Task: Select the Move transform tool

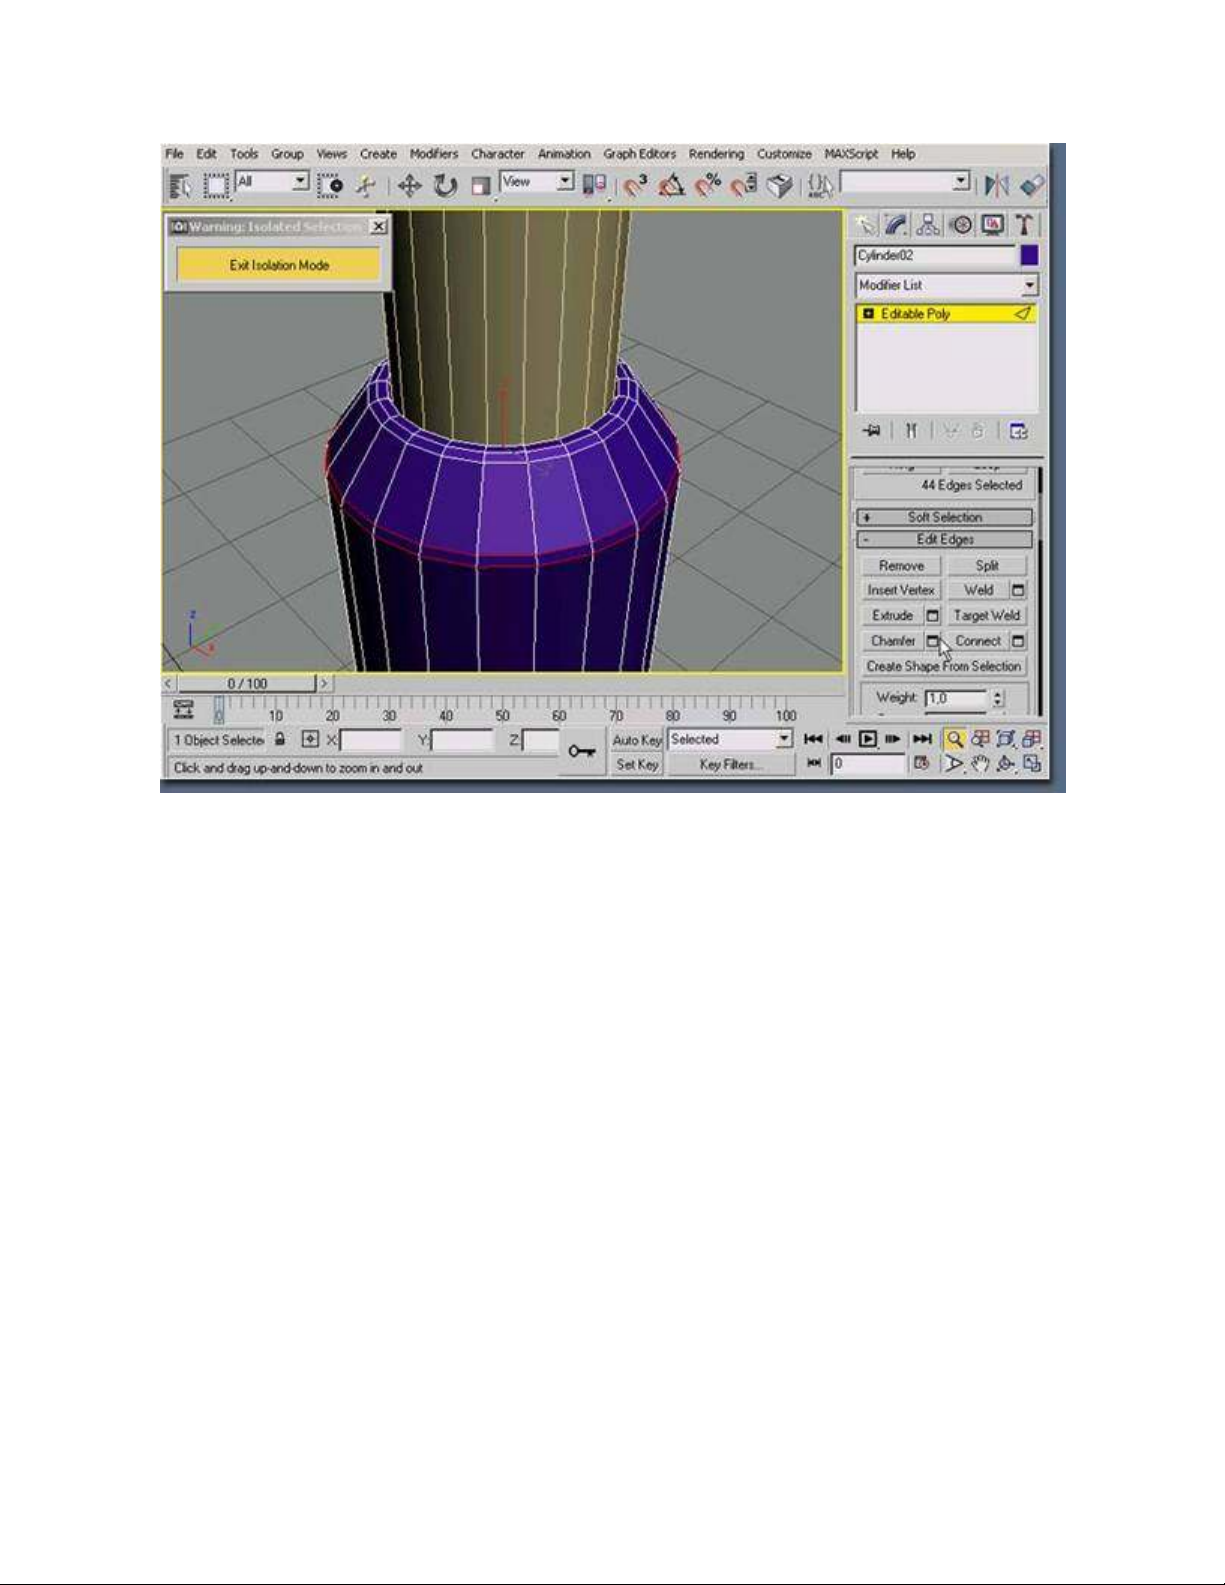Action: click(x=409, y=186)
